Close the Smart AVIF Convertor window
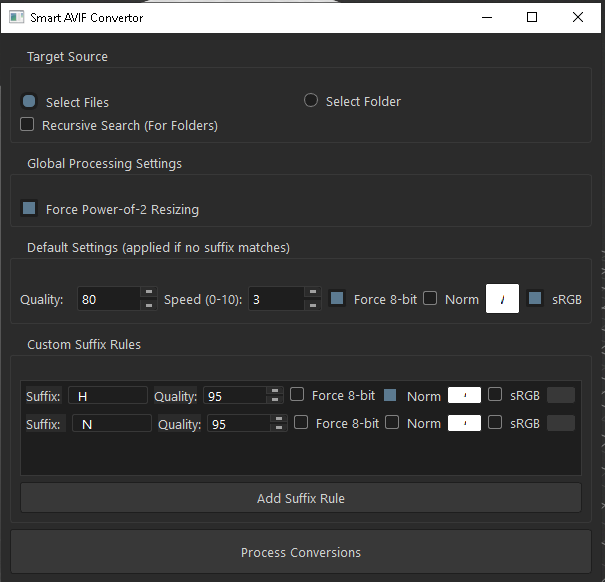Screen dimensions: 605x582 578,17
